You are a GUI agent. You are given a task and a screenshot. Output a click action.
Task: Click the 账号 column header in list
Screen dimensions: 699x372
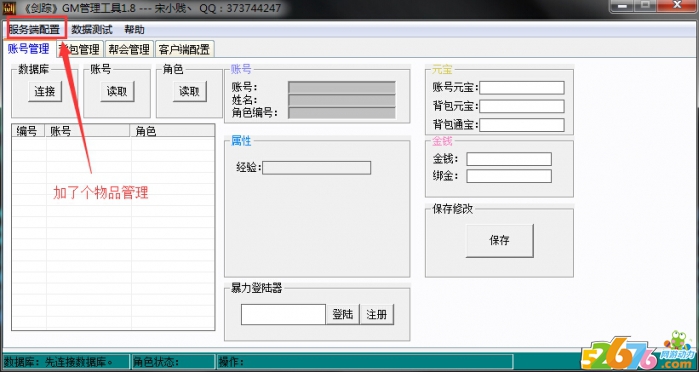point(88,131)
